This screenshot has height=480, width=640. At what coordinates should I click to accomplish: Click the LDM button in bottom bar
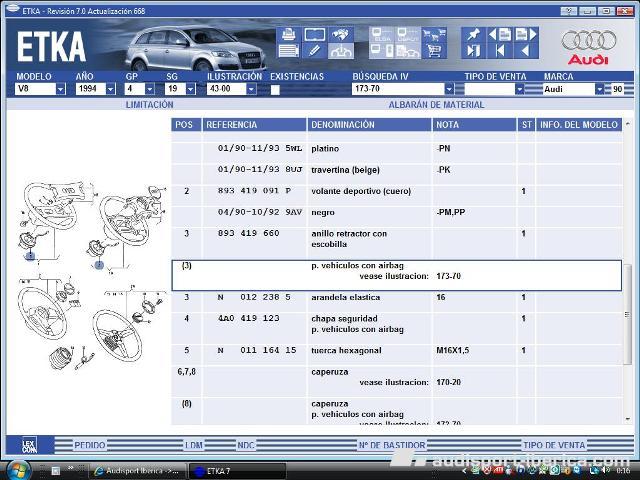point(194,445)
